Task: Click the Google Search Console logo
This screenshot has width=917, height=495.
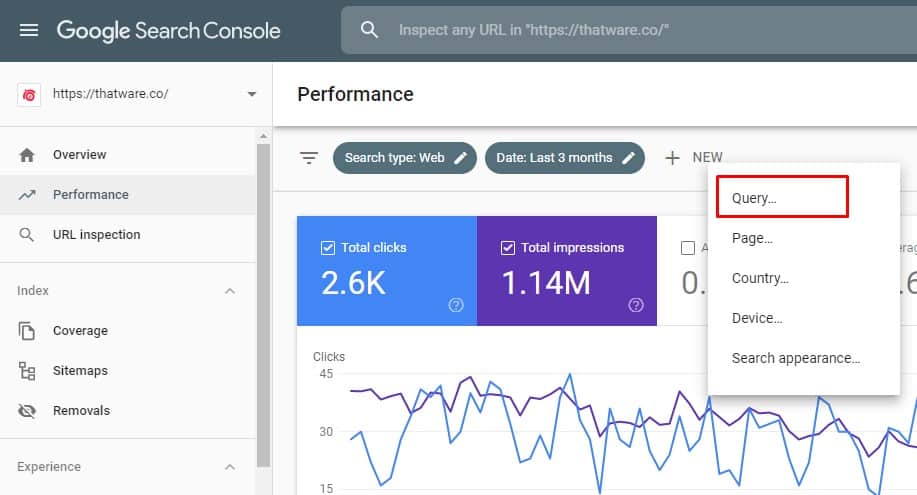Action: tap(168, 30)
